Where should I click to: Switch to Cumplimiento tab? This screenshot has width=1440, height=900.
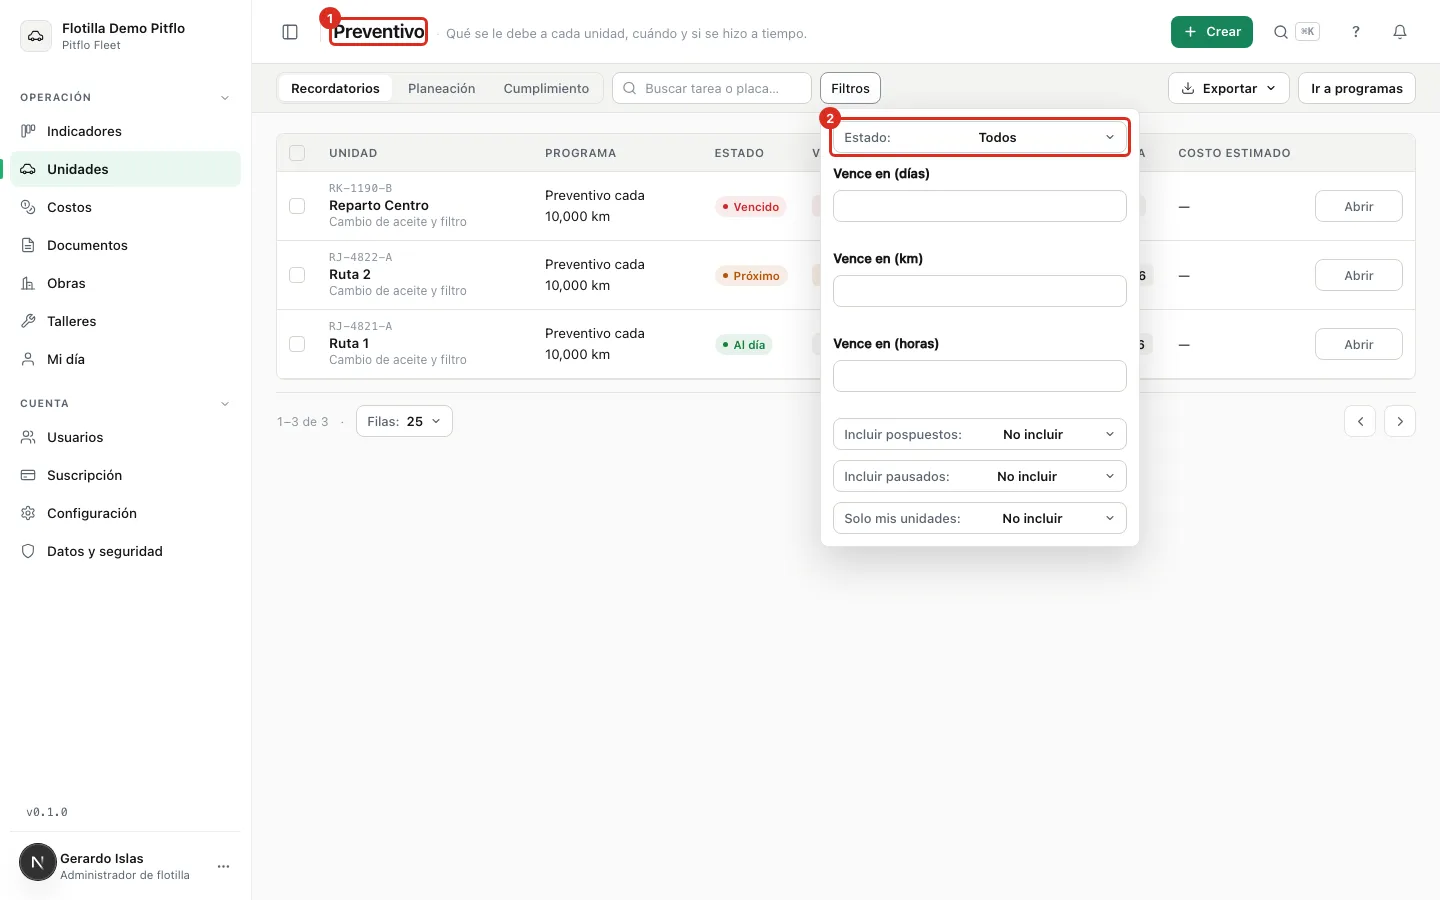546,88
